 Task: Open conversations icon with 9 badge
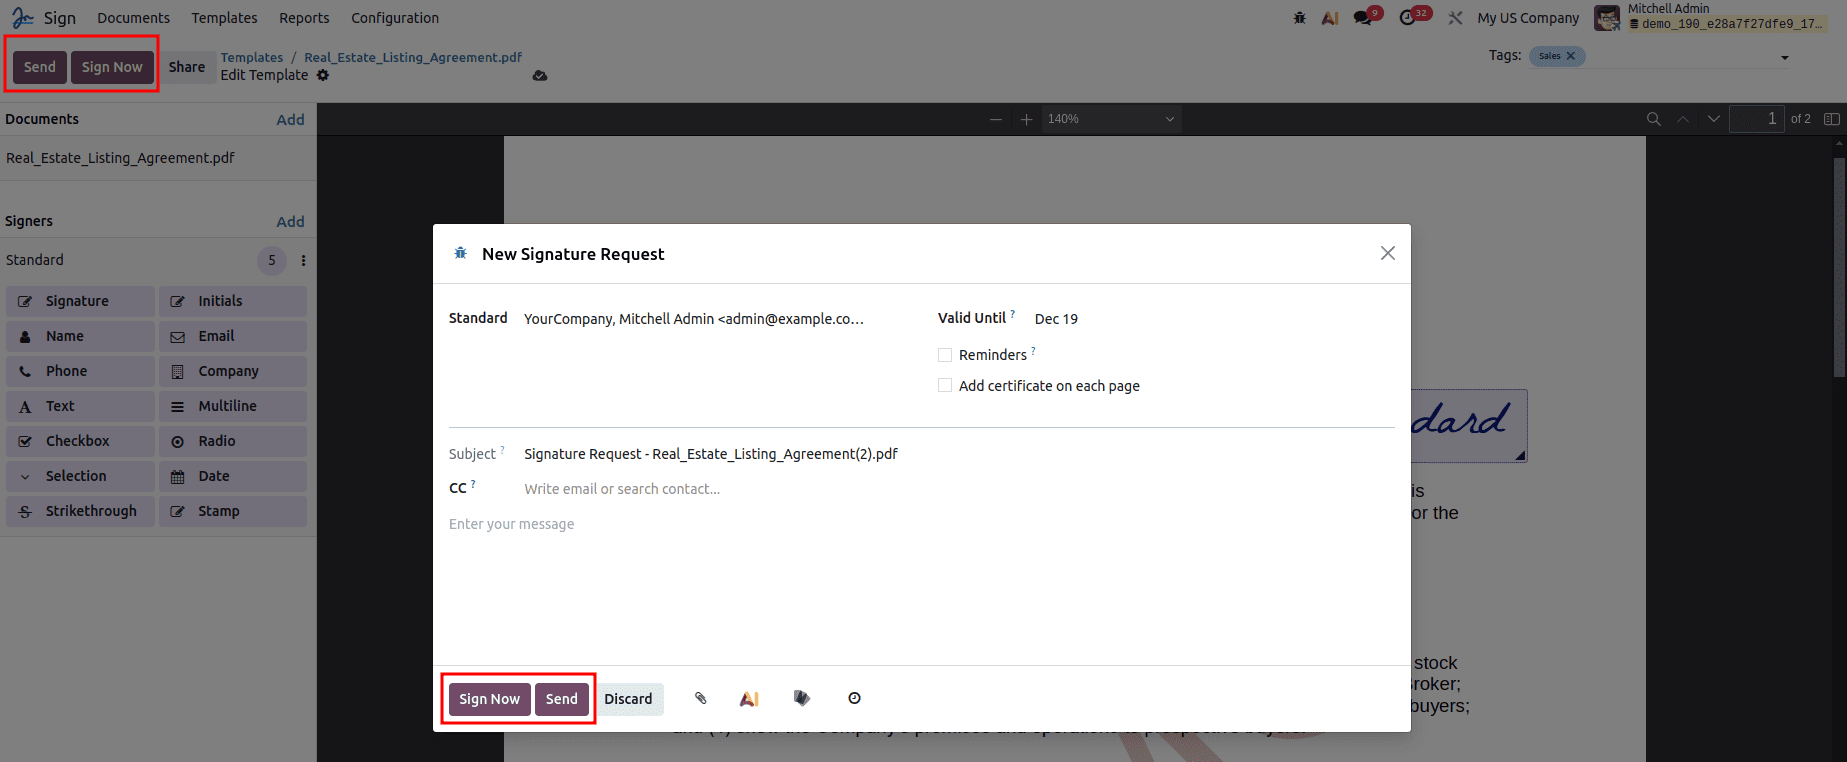click(x=1365, y=17)
